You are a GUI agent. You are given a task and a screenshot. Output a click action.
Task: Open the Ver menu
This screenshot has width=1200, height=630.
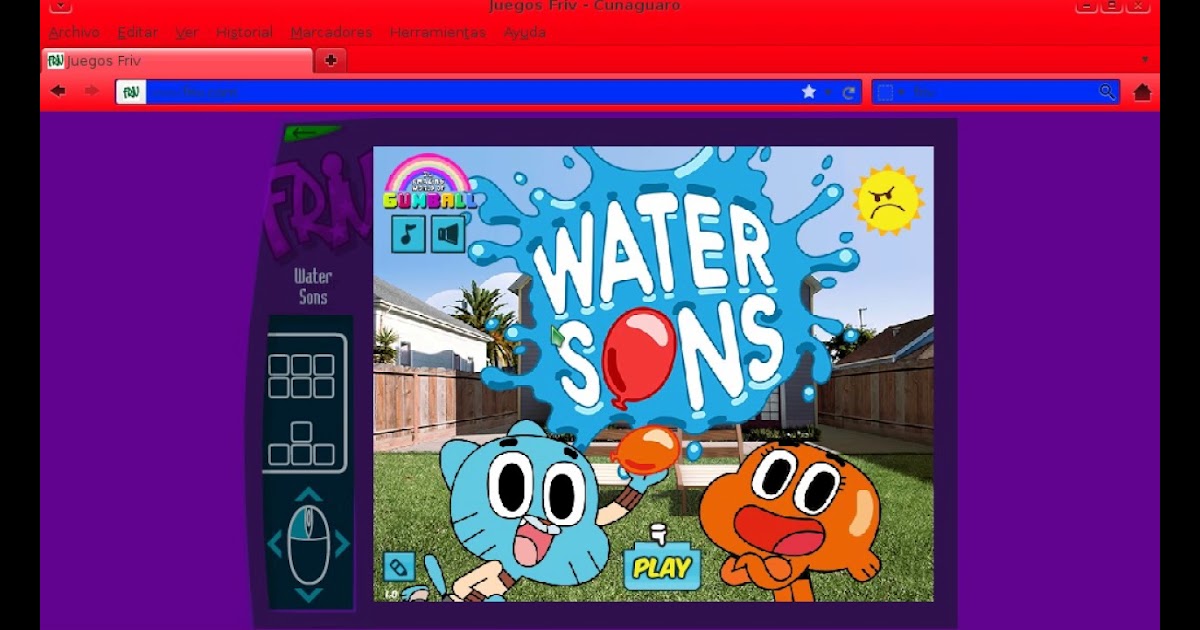[187, 32]
